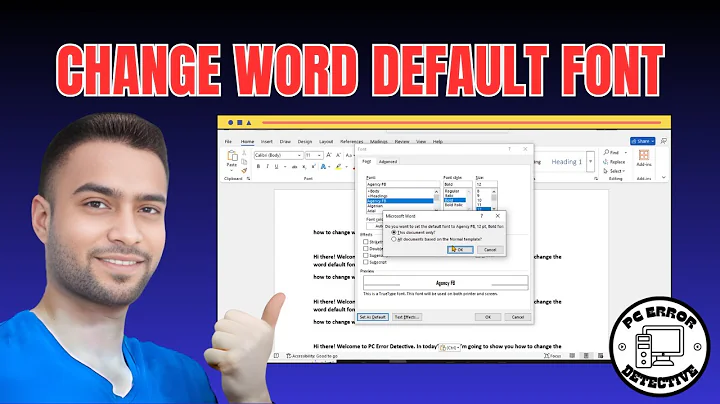Image resolution: width=720 pixels, height=404 pixels.
Task: Select the Format Painter brush icon
Action: pos(244,170)
